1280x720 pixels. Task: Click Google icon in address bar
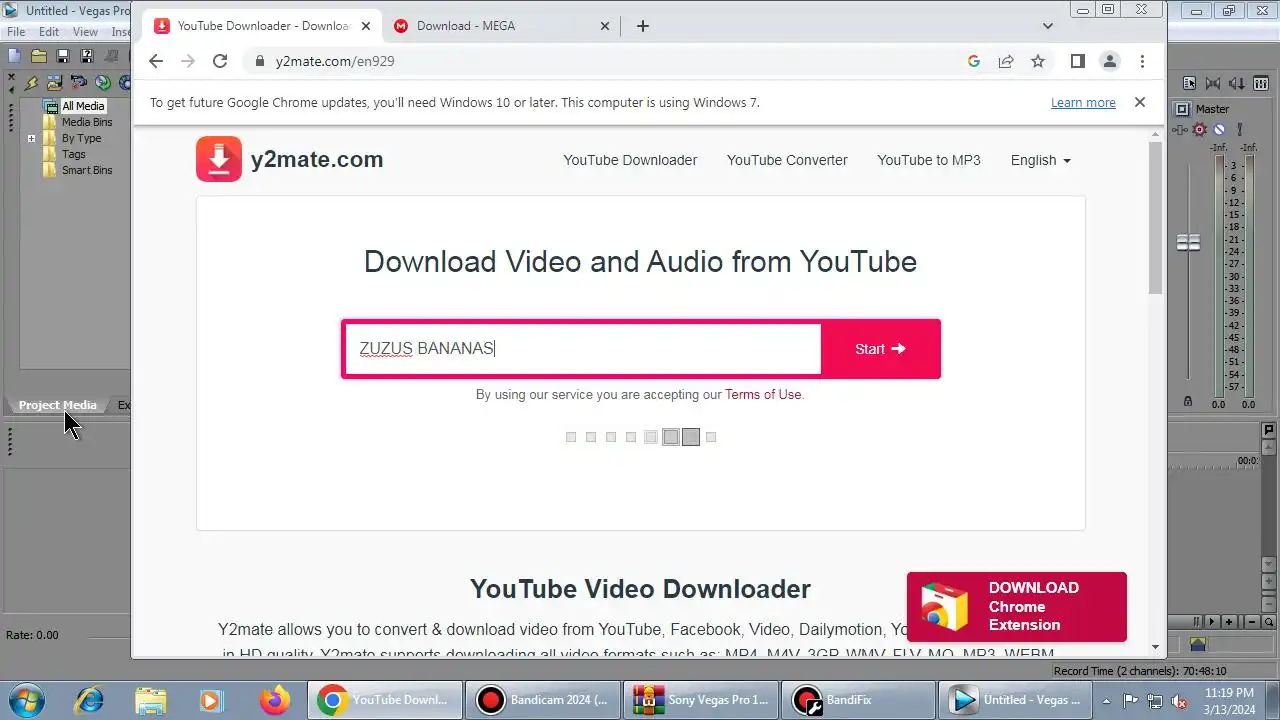pyautogui.click(x=974, y=61)
